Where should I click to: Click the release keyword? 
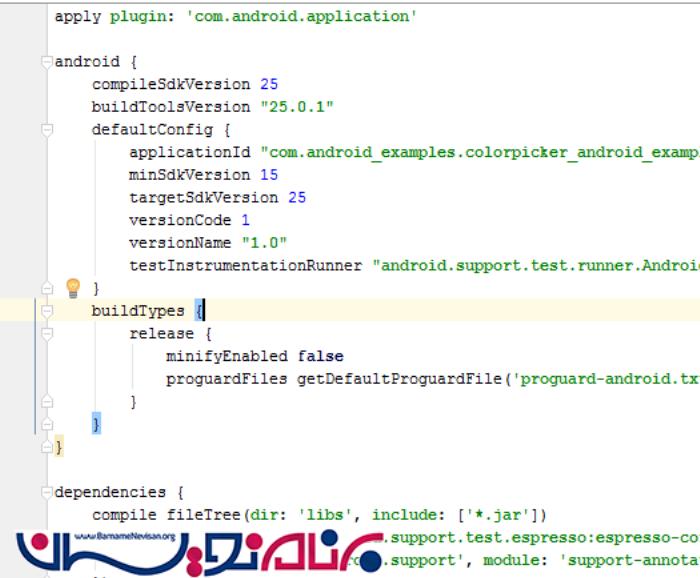[162, 334]
